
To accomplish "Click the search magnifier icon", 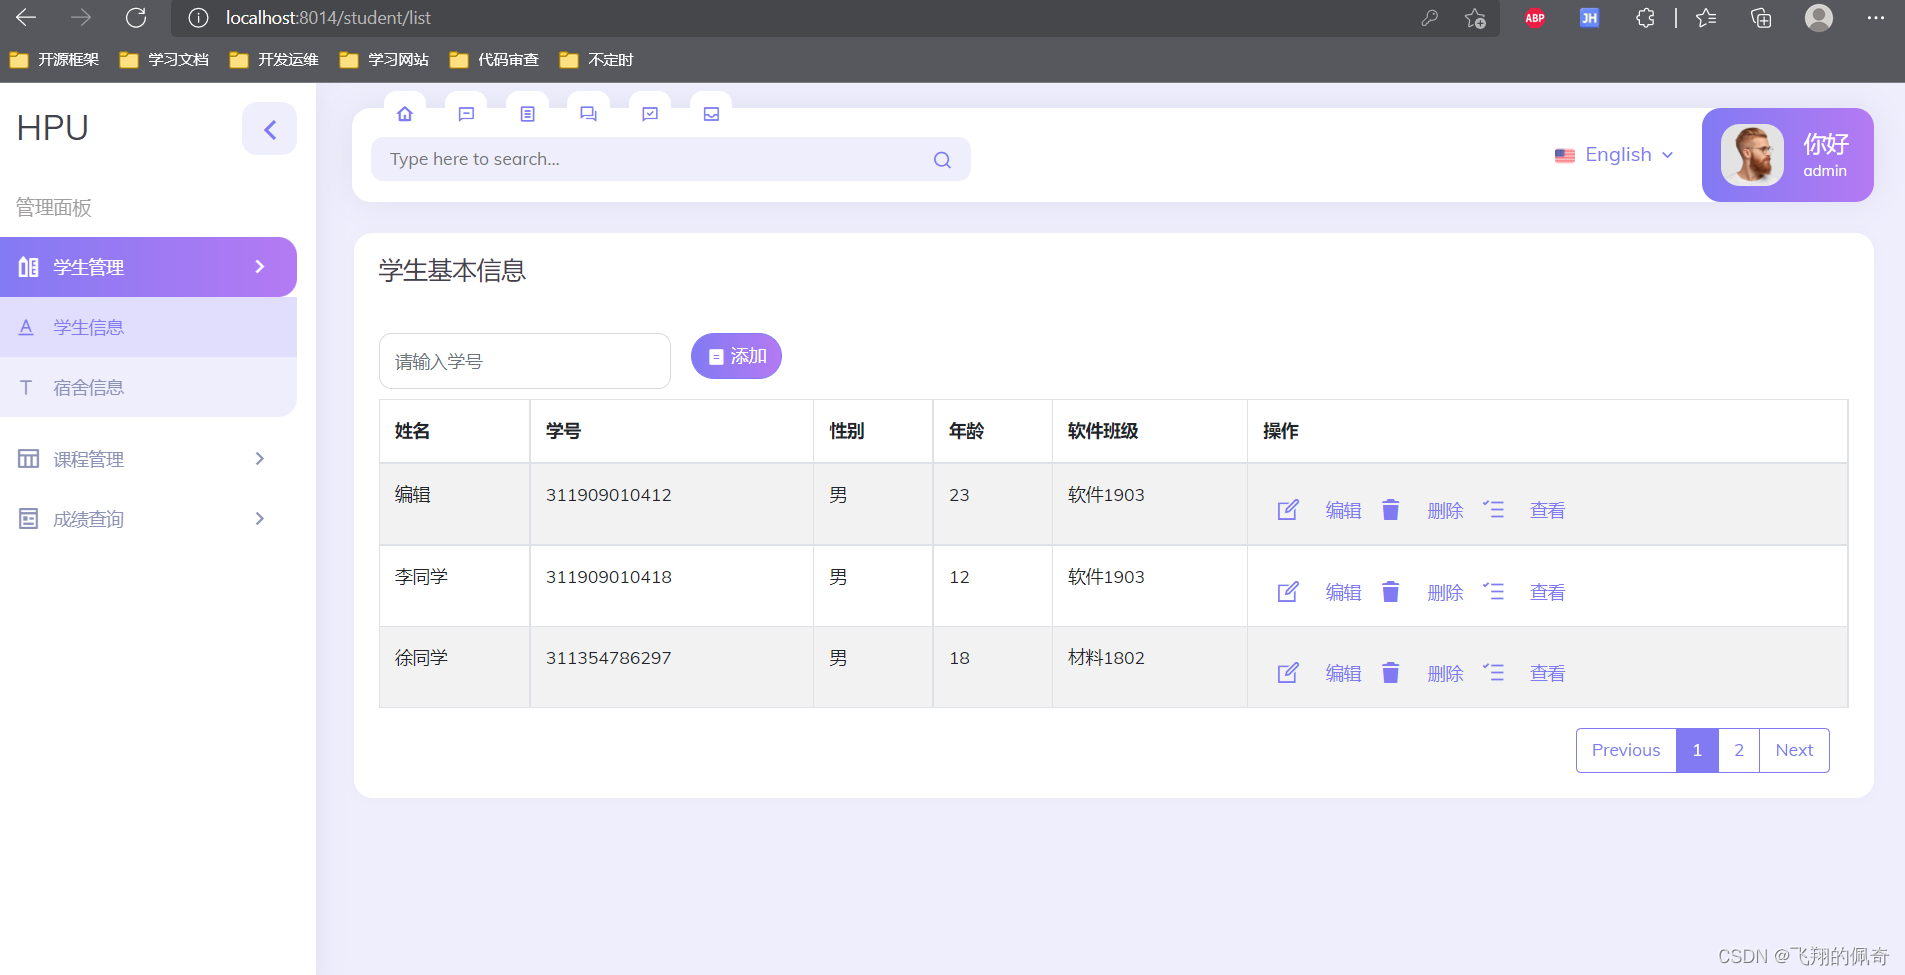I will coord(941,159).
